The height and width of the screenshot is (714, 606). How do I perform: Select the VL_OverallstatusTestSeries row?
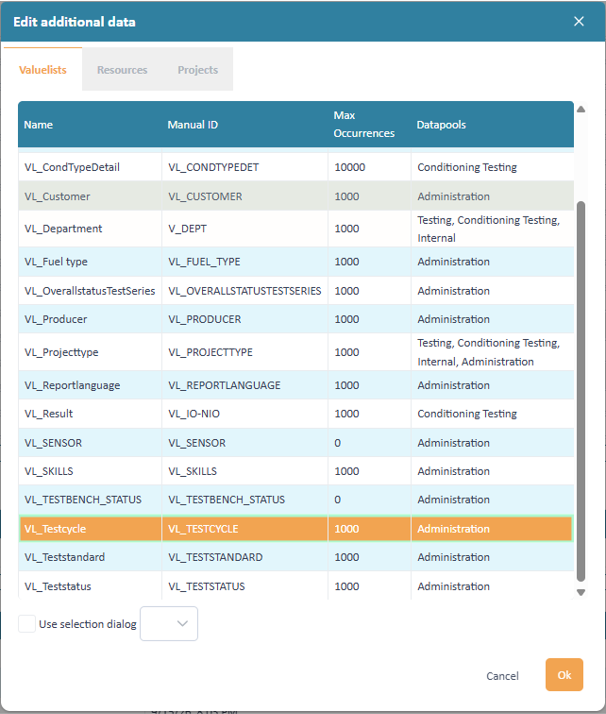(296, 291)
